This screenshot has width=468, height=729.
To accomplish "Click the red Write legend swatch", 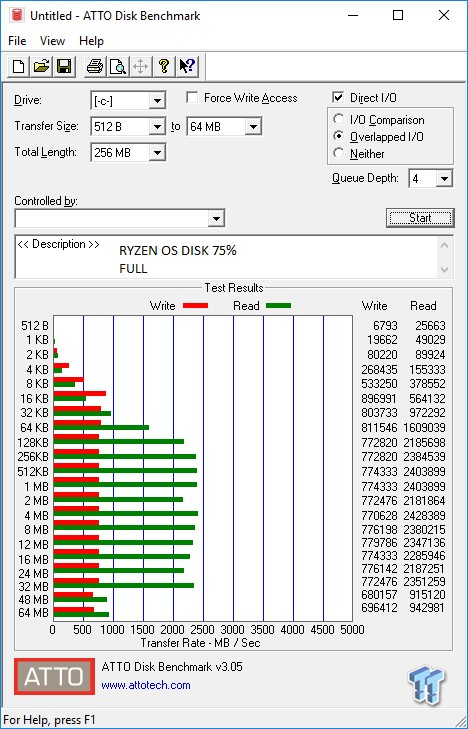I will 195,305.
